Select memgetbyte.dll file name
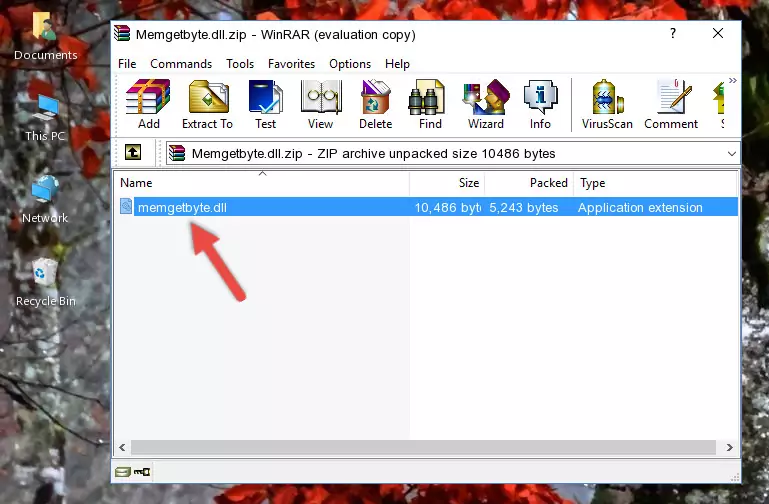The image size is (769, 504). 182,207
